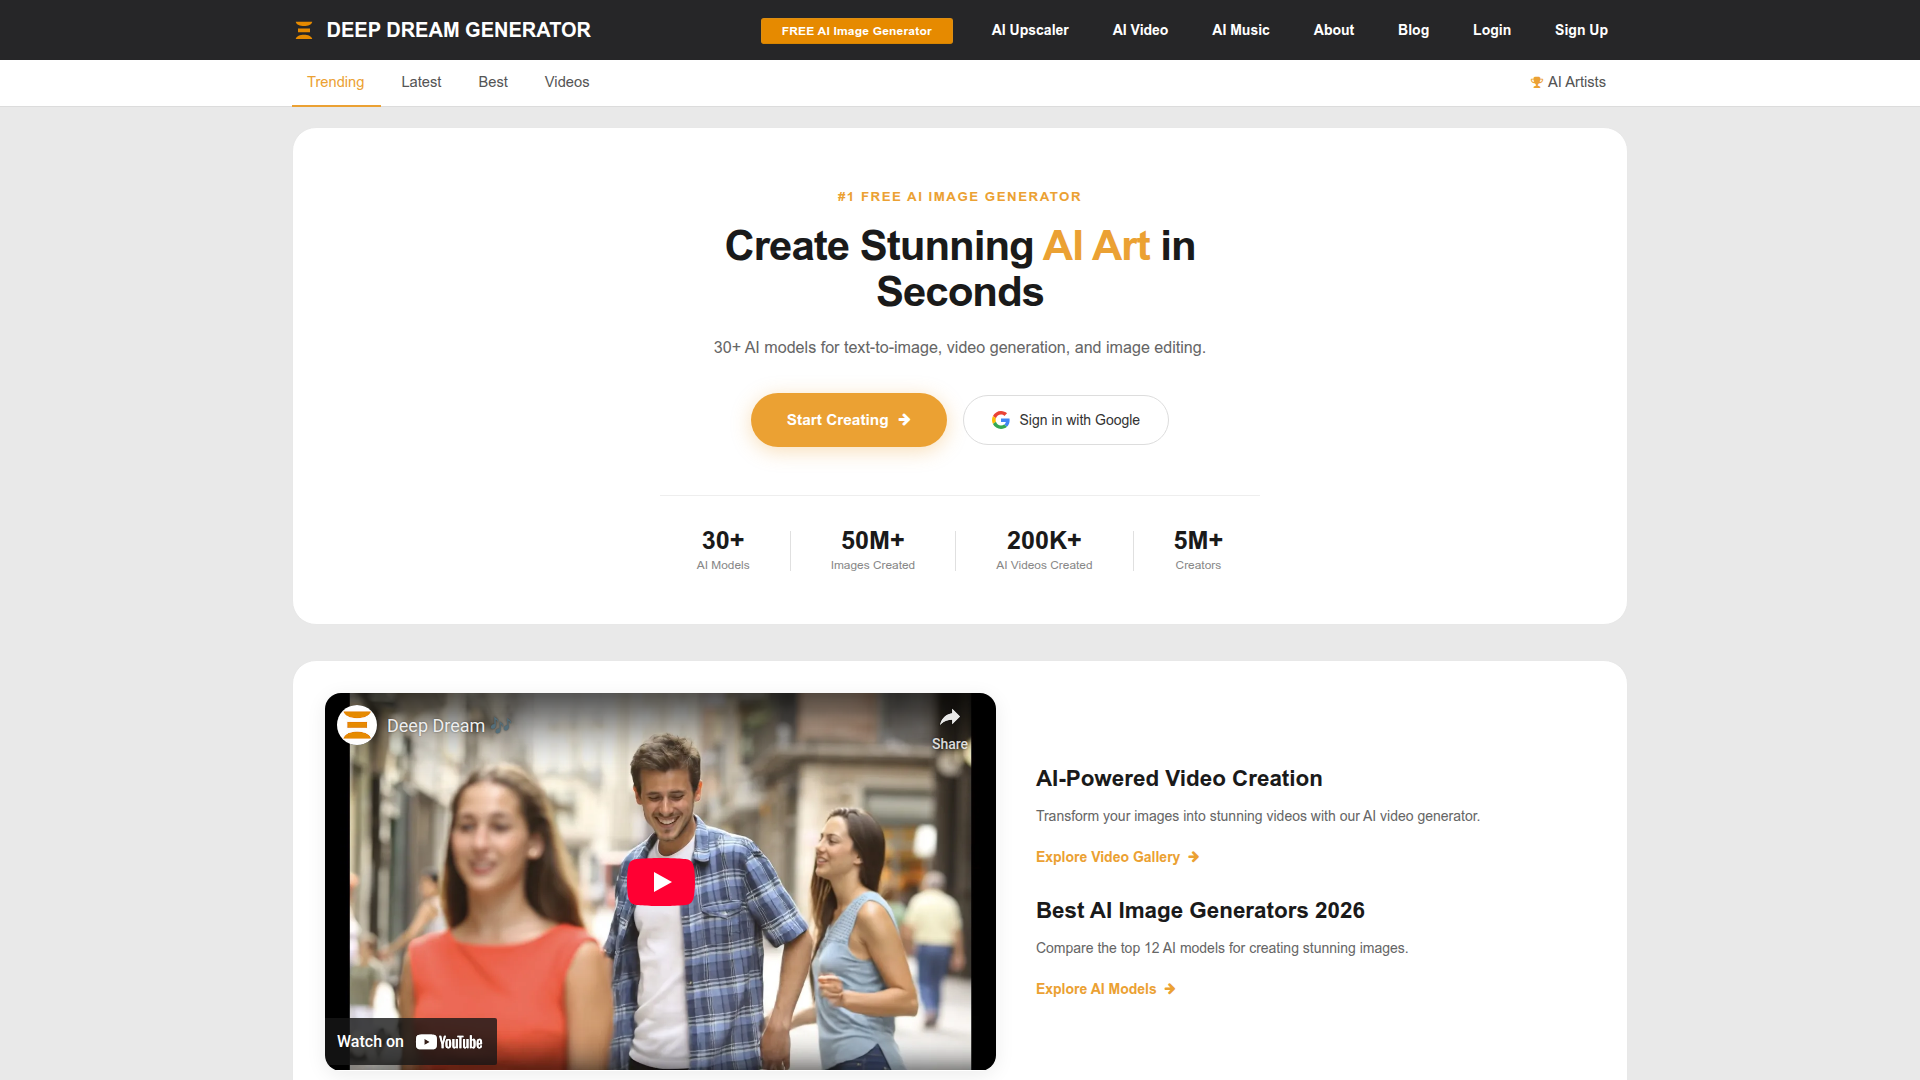The image size is (1920, 1080).
Task: Click arrow next to Explore AI Models
Action: pos(1169,989)
